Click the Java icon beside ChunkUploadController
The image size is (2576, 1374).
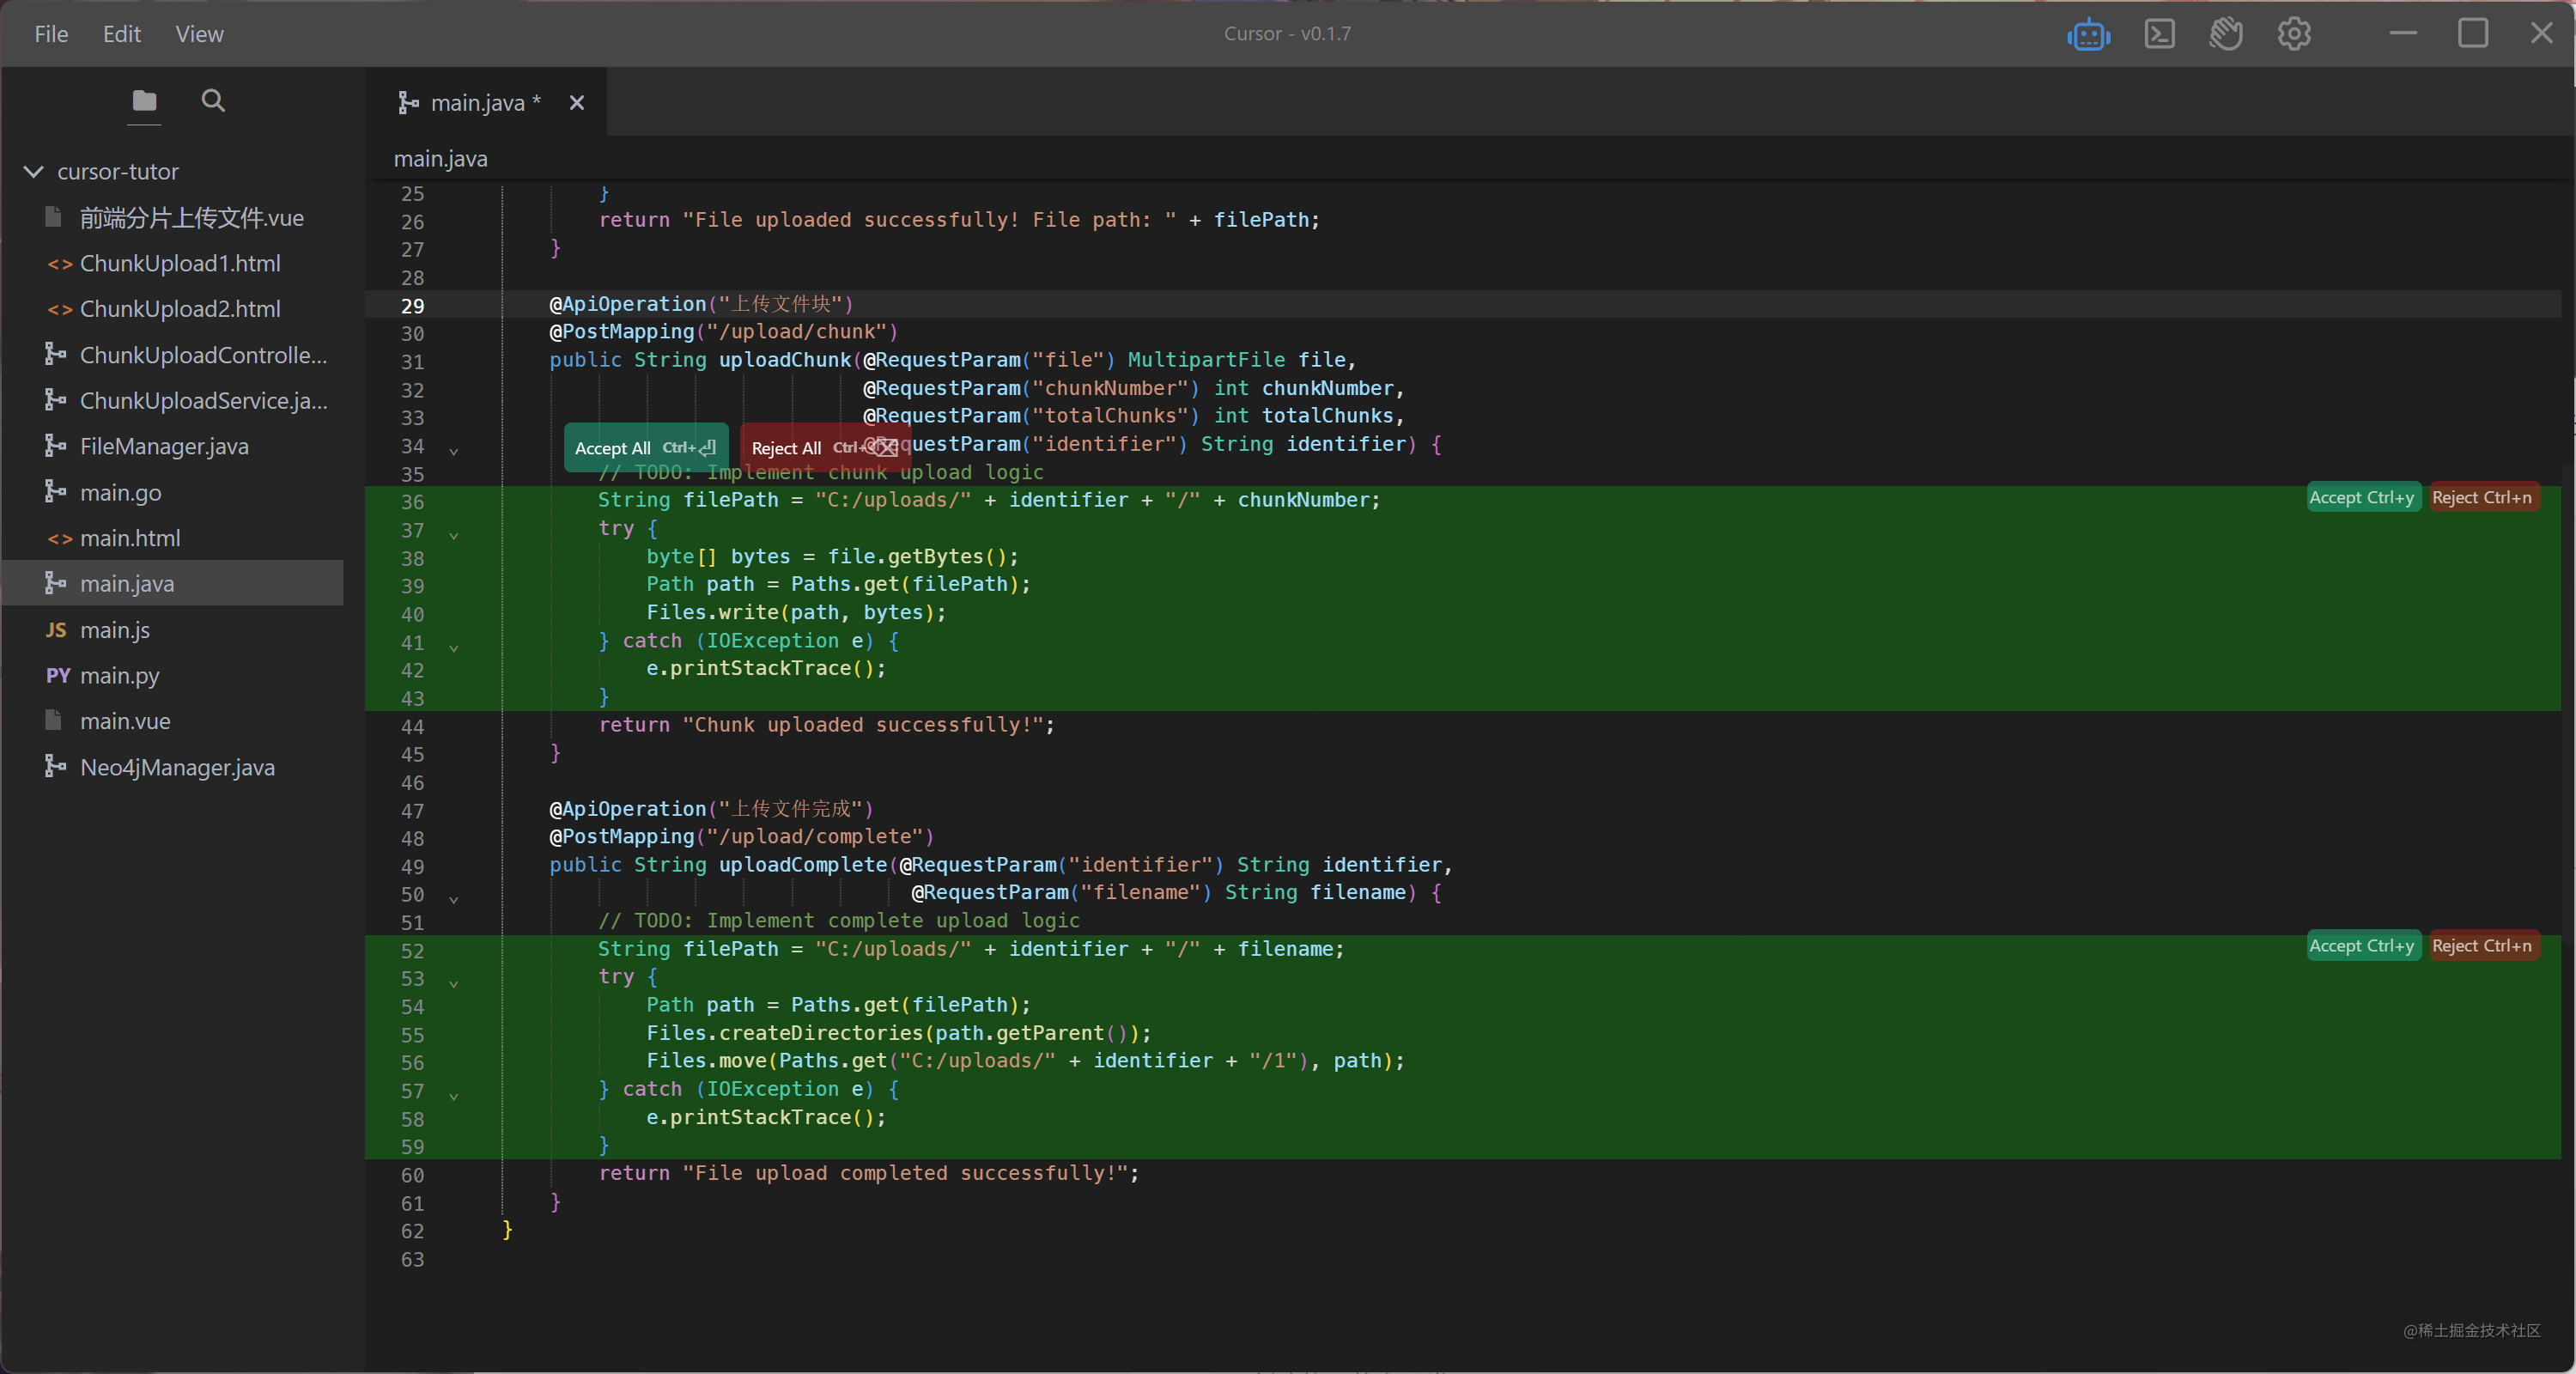55,354
